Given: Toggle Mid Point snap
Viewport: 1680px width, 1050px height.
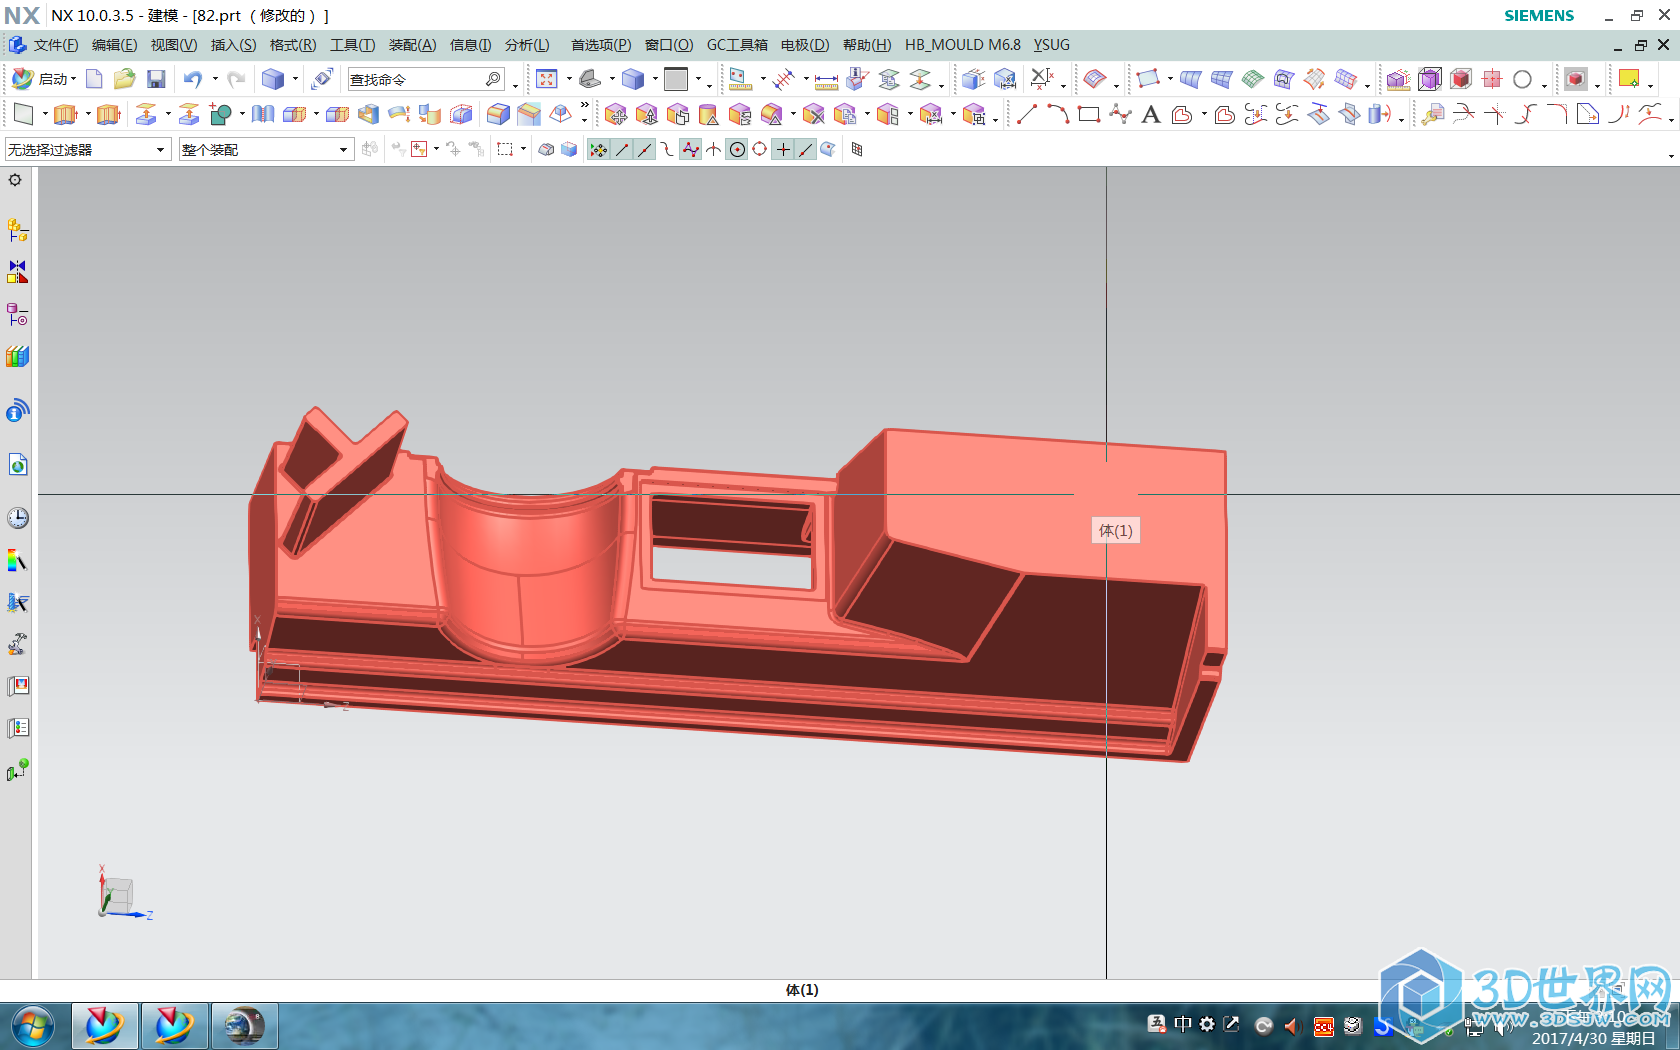Looking at the screenshot, I should tap(644, 150).
